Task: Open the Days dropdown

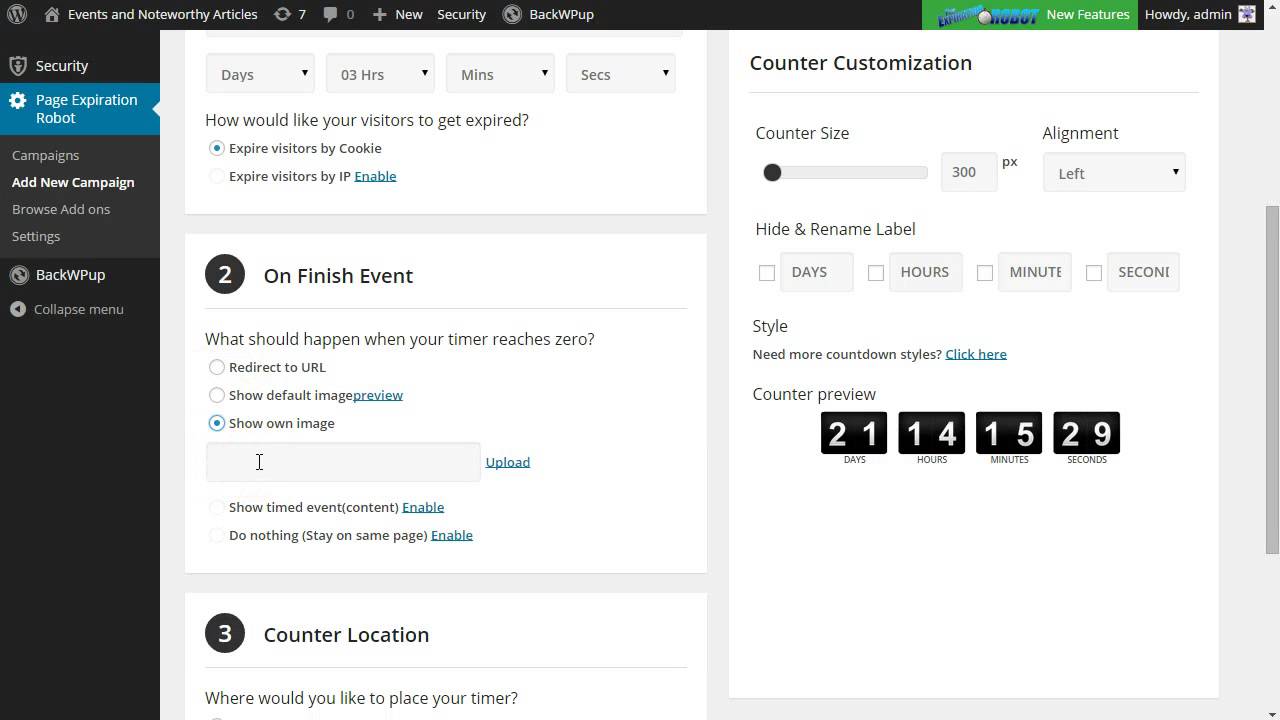Action: pos(260,74)
